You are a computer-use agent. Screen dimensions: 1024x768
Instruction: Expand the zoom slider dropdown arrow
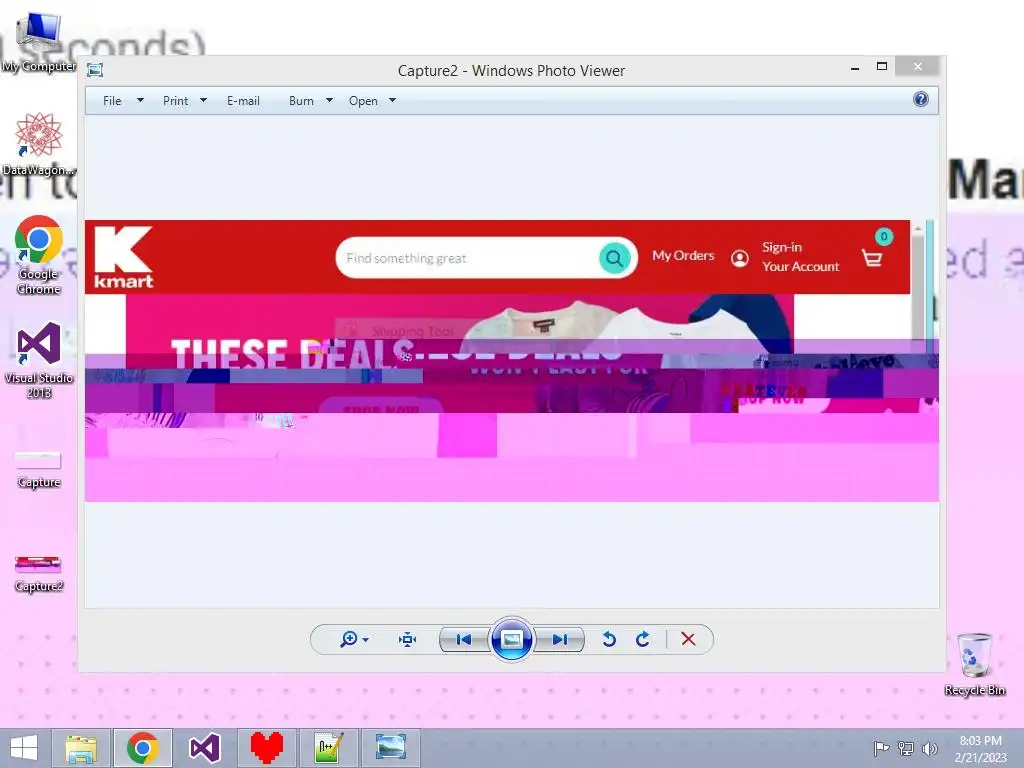(366, 640)
